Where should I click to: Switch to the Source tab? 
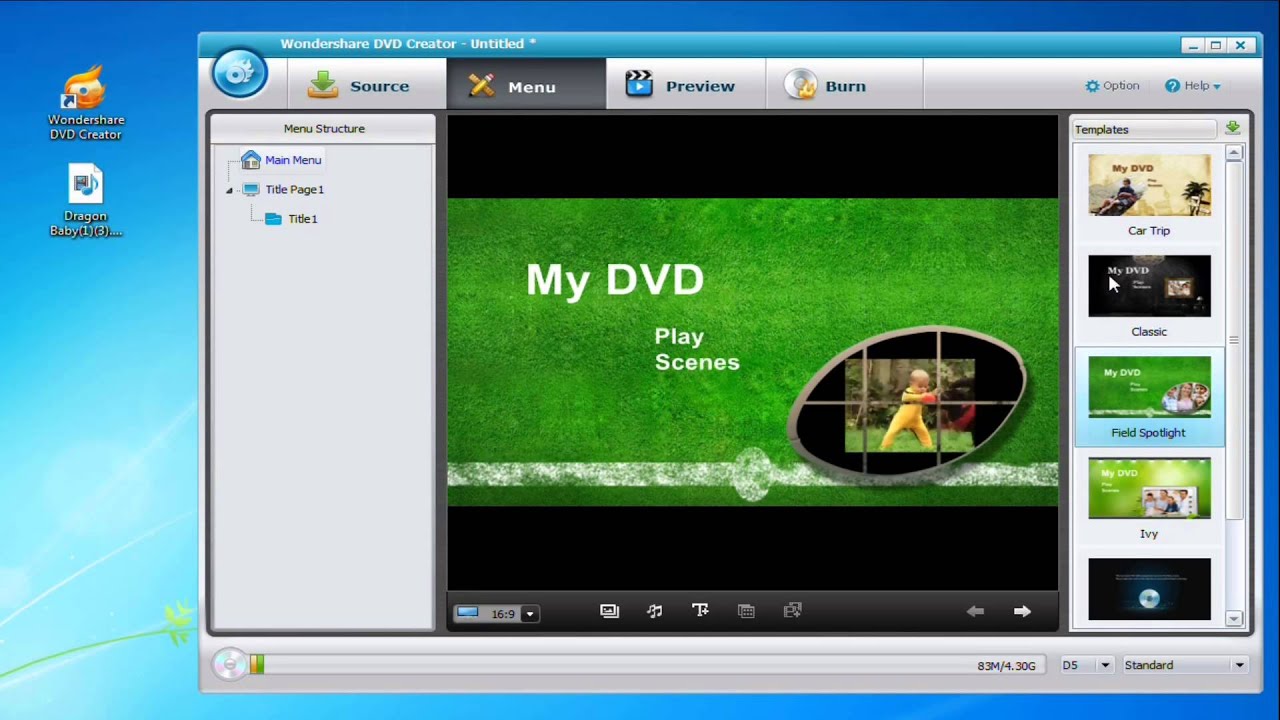[366, 84]
